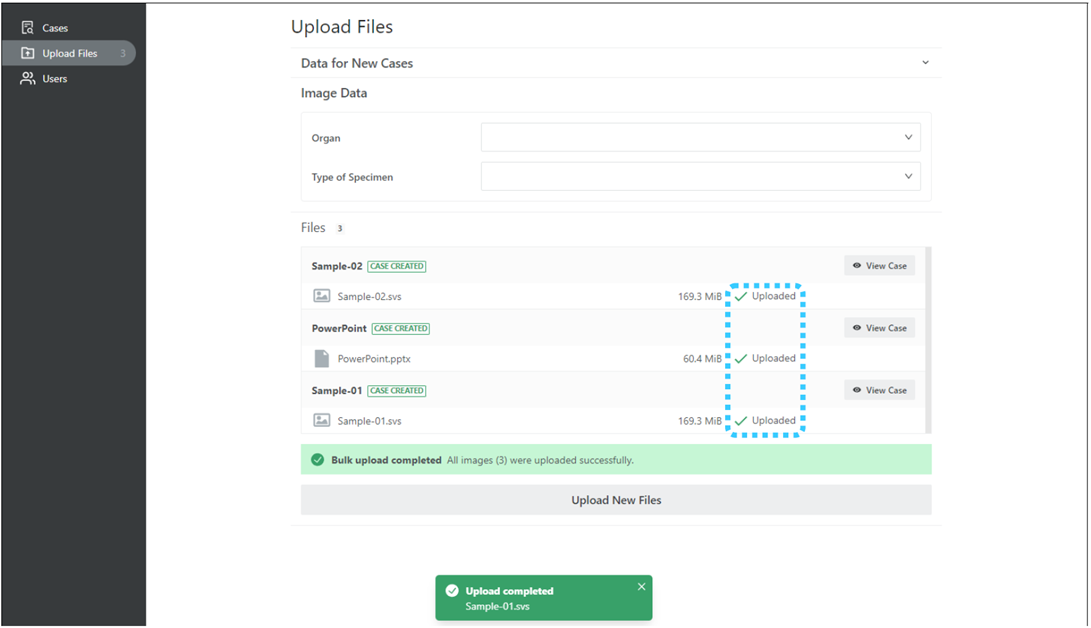Dismiss the Upload completed toast

[642, 587]
